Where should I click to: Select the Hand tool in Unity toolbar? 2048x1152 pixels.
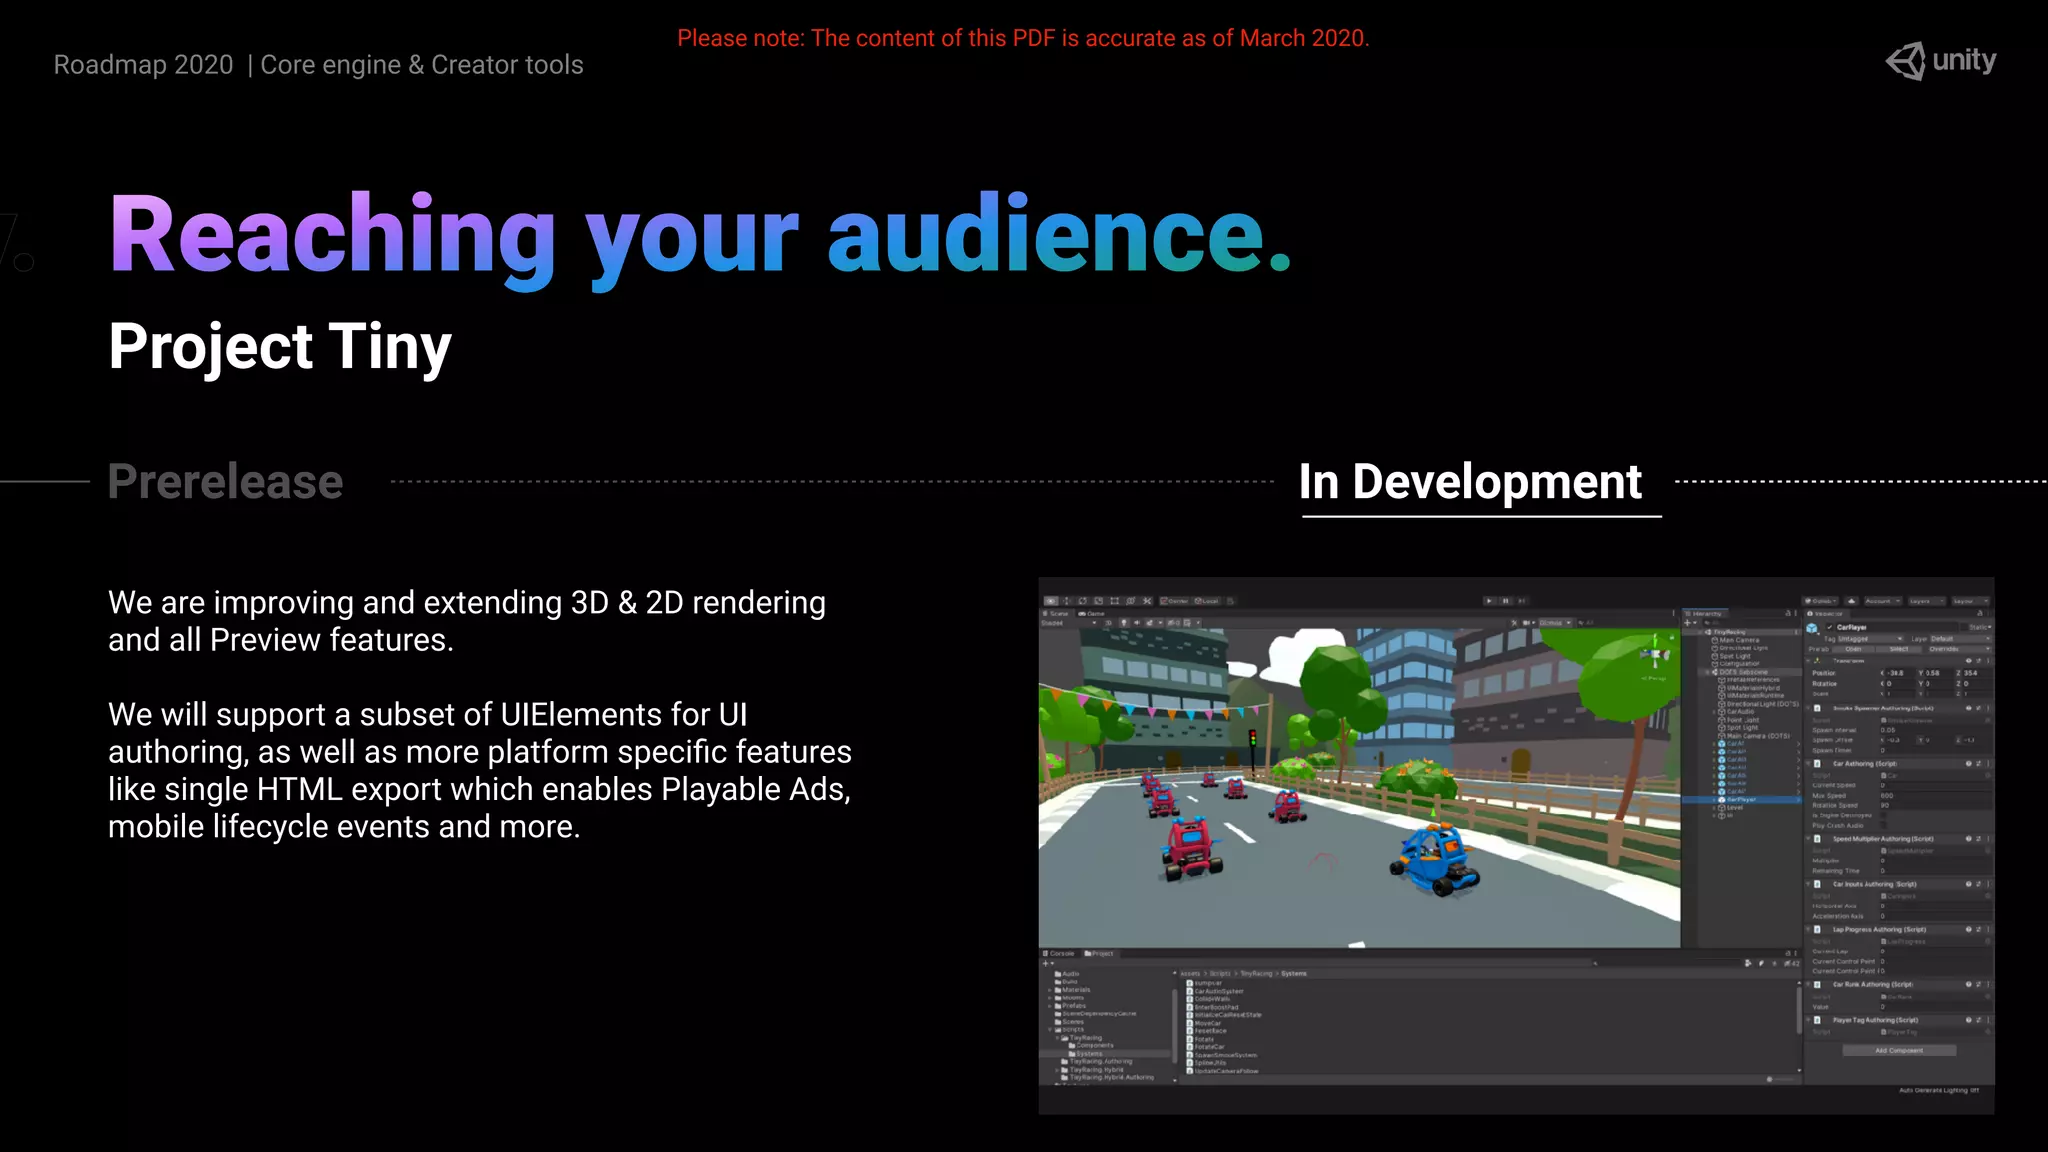point(1051,601)
